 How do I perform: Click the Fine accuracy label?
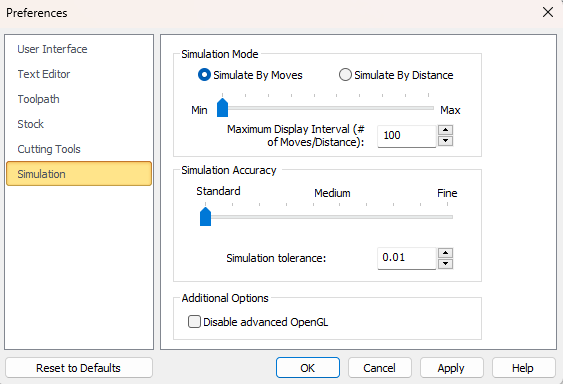(x=447, y=193)
